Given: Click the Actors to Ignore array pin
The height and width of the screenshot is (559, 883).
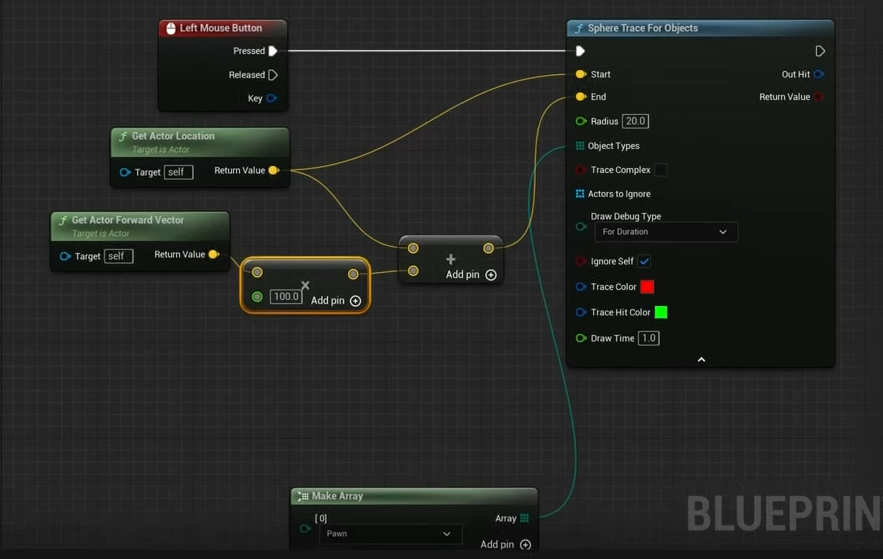Looking at the screenshot, I should click(x=580, y=194).
